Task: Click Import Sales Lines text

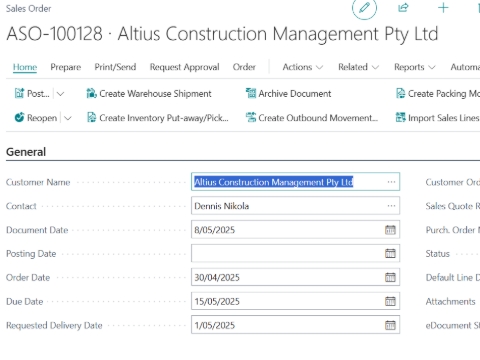Action: pos(444,118)
